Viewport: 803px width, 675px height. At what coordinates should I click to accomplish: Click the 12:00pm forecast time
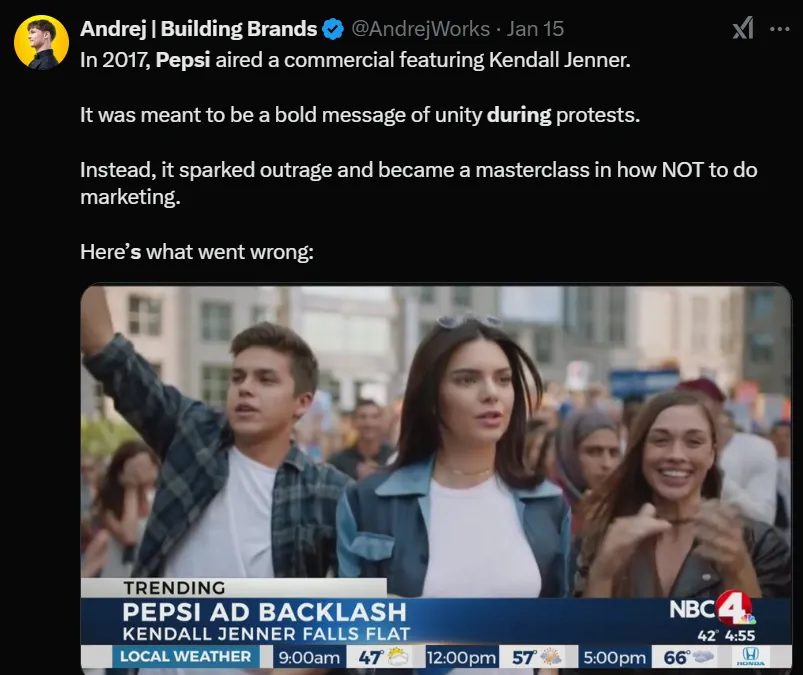coord(461,657)
